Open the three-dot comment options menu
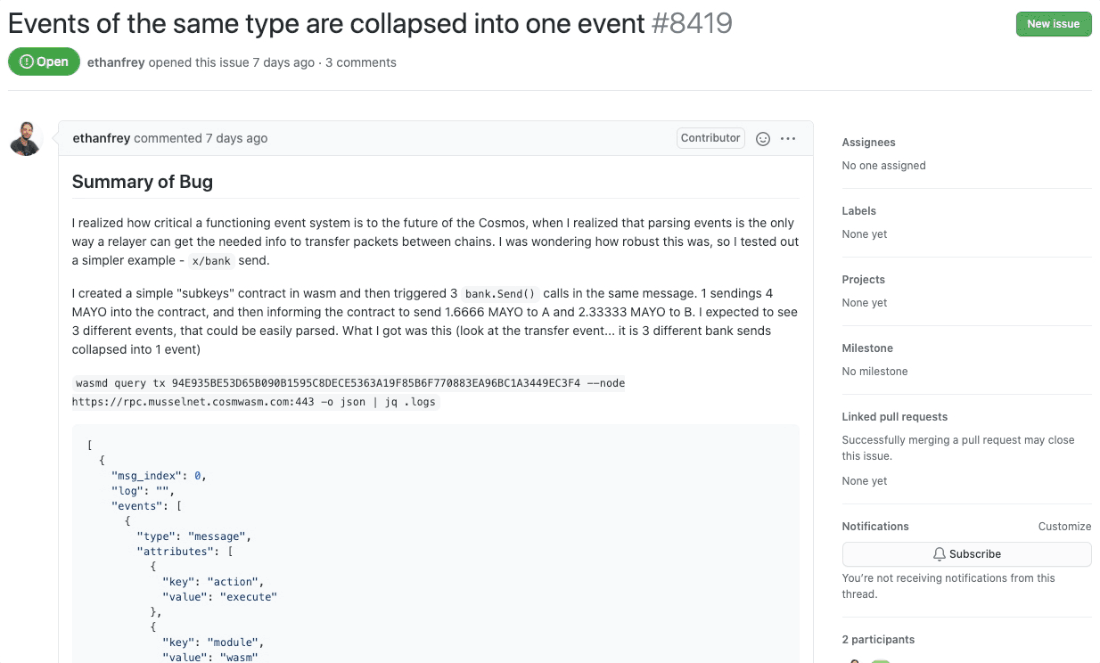This screenshot has height=663, width=1100. pyautogui.click(x=788, y=139)
